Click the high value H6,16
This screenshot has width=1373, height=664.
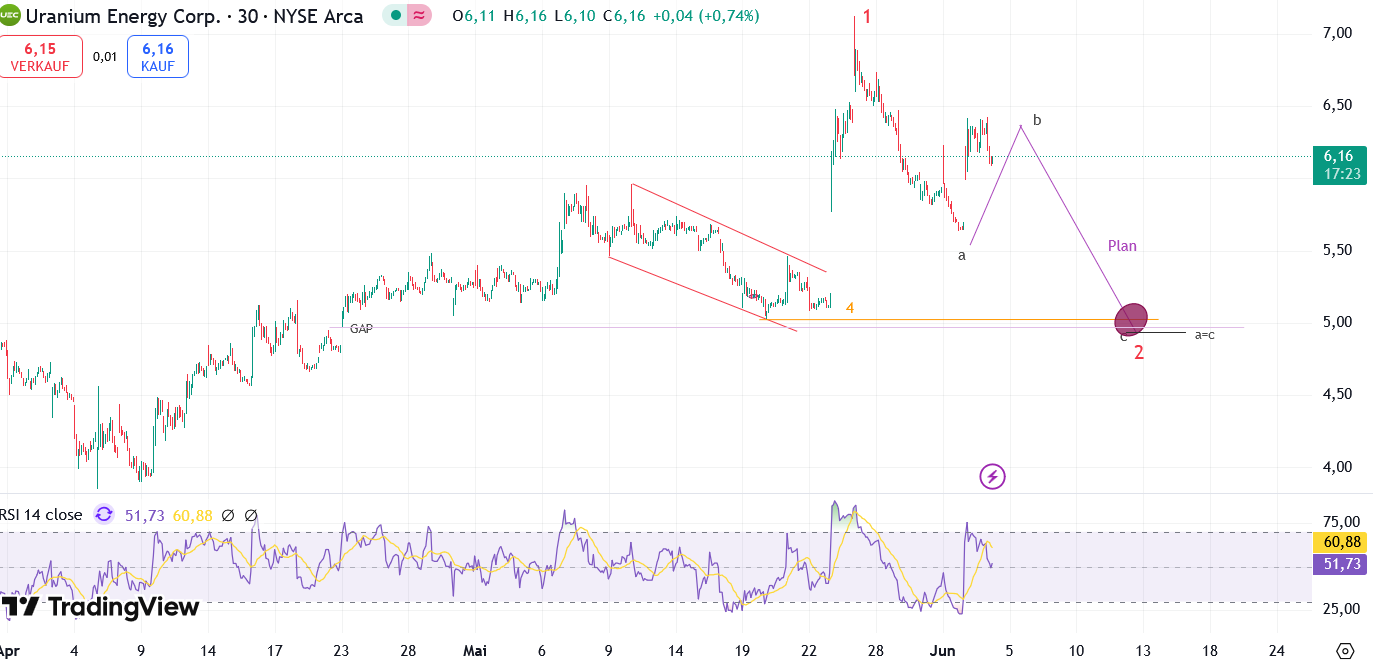(523, 16)
